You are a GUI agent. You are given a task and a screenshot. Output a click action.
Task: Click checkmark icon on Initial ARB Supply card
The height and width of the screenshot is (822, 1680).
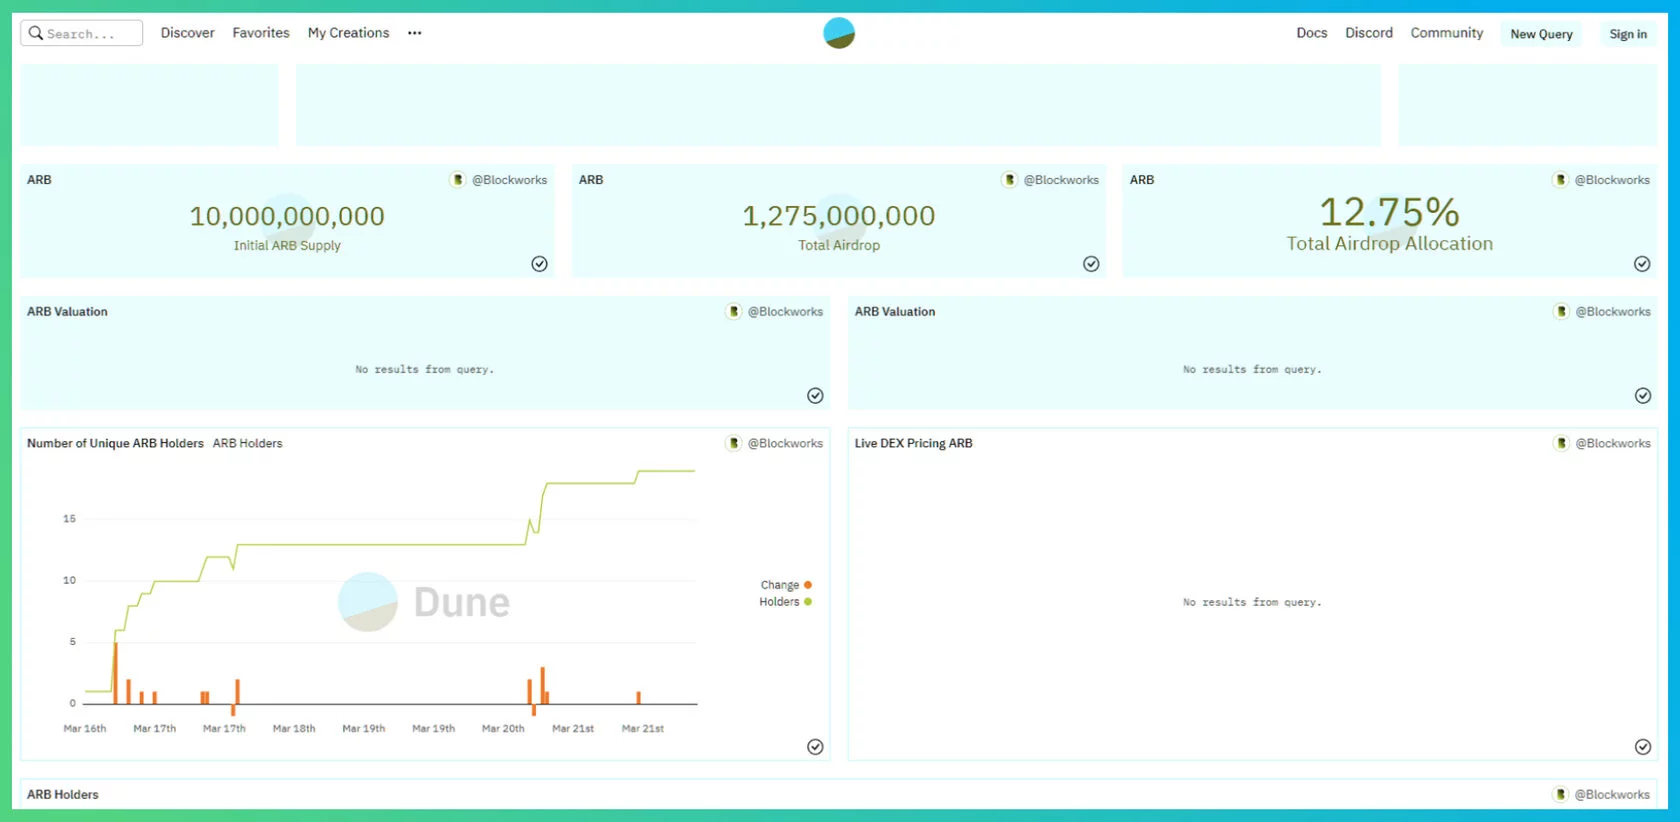[539, 264]
